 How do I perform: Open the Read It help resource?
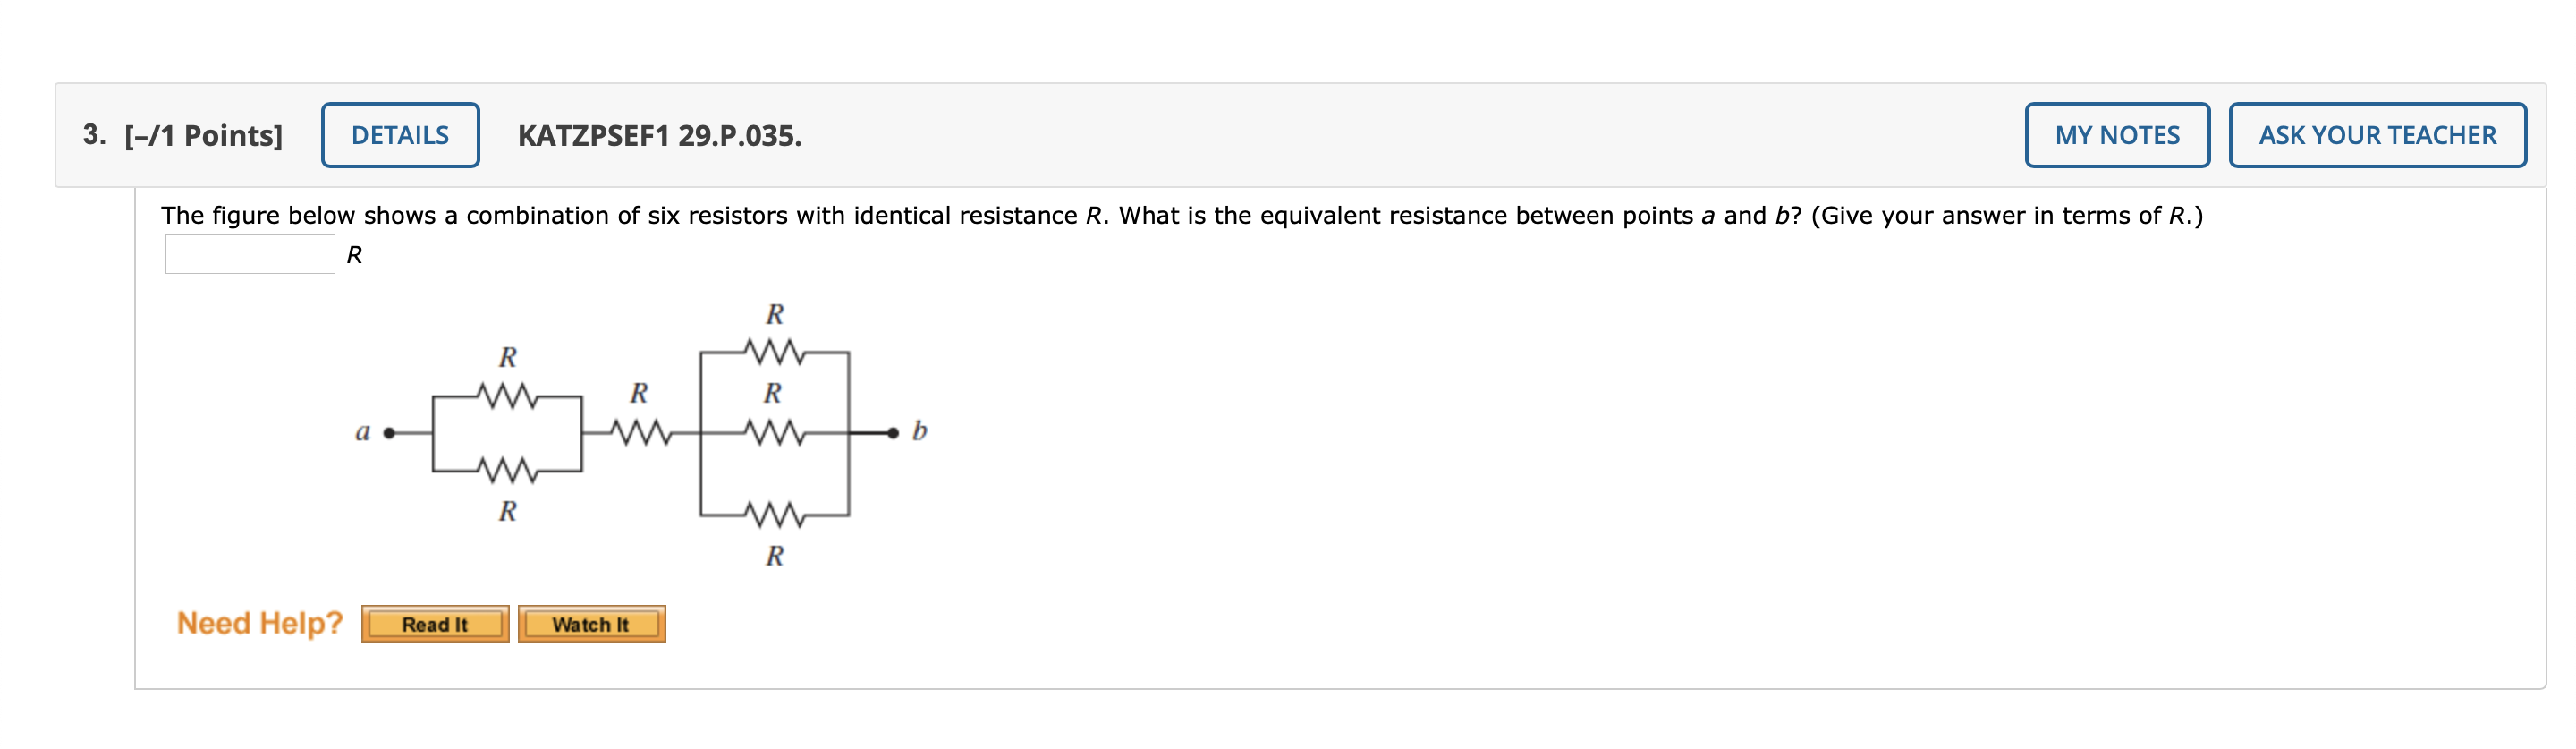pyautogui.click(x=435, y=624)
